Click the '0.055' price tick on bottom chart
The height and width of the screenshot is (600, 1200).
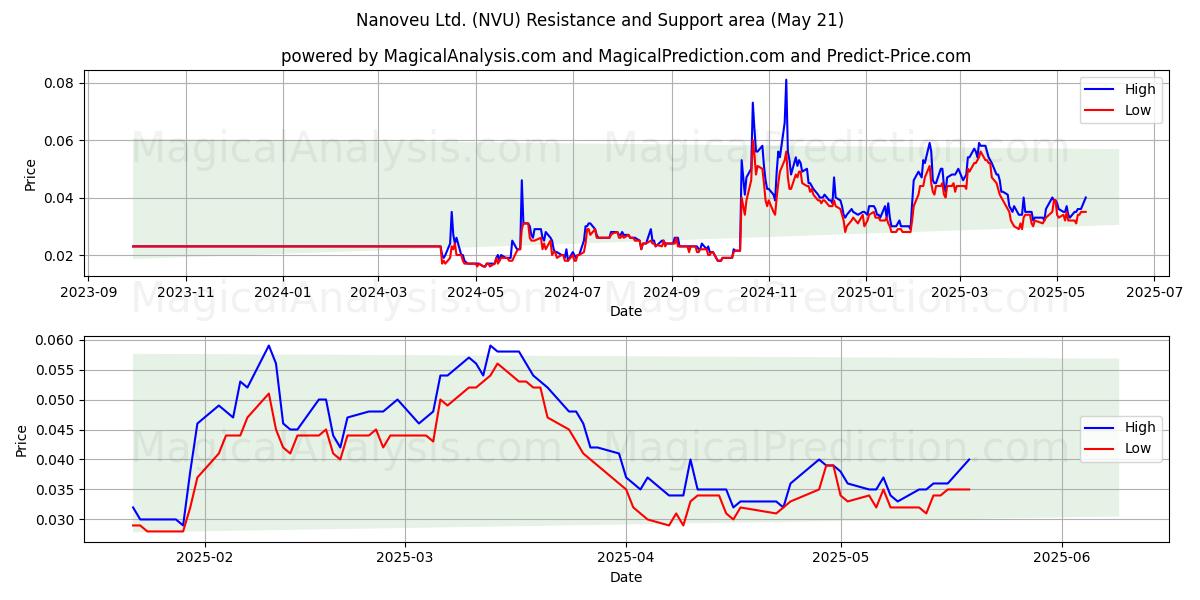coord(57,370)
